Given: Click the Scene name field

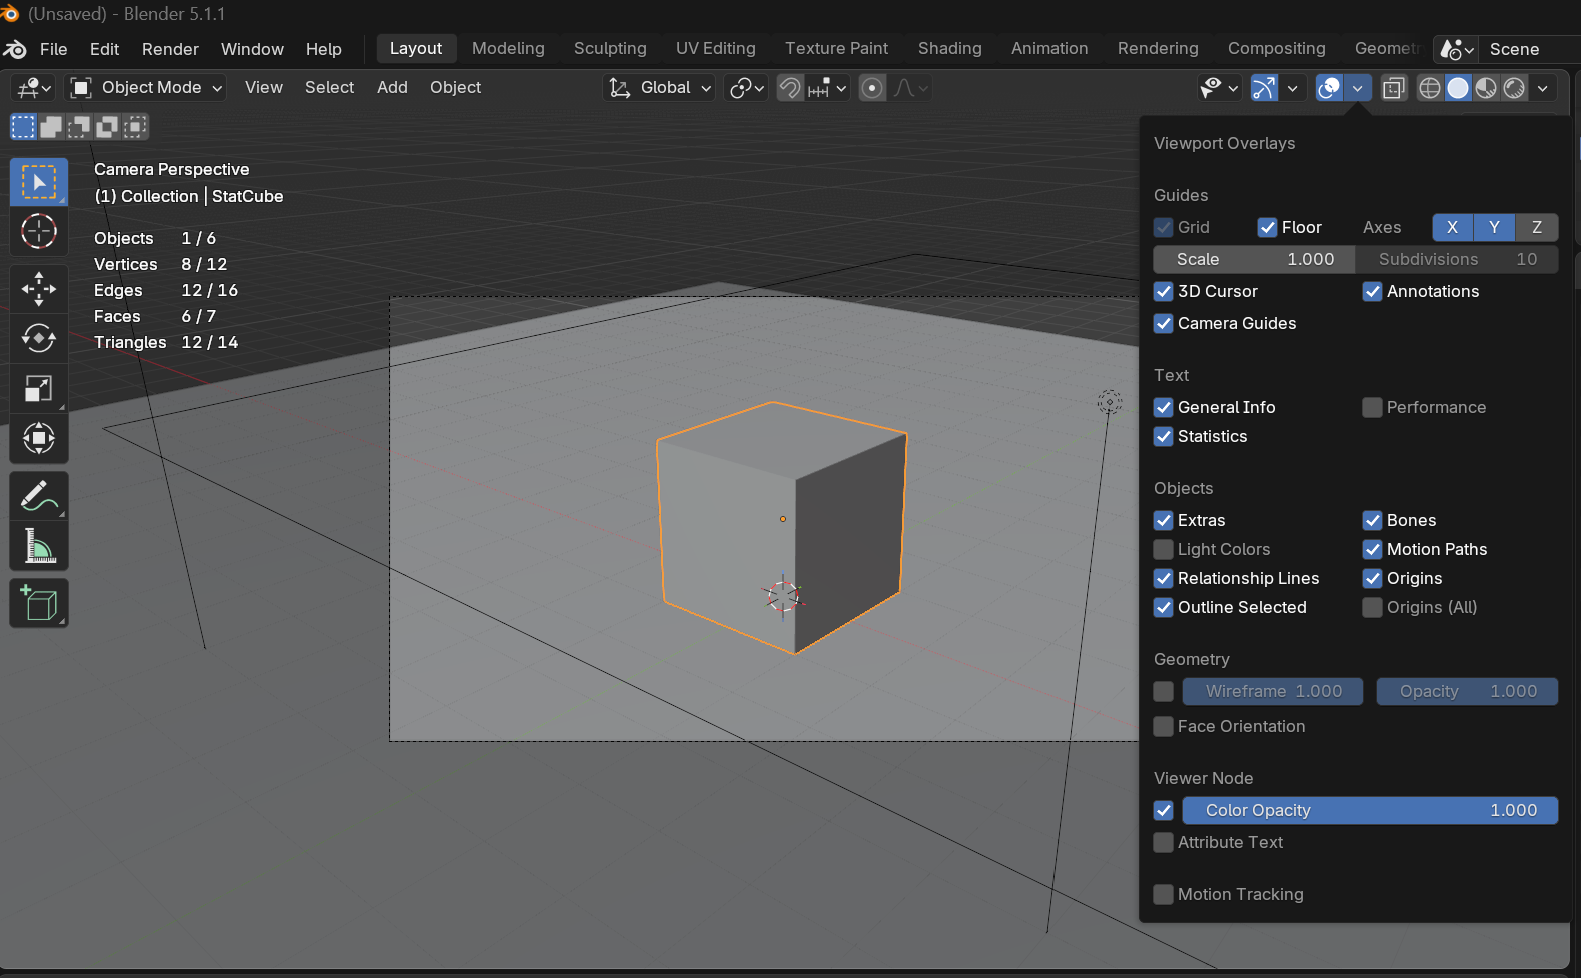Looking at the screenshot, I should point(1530,49).
